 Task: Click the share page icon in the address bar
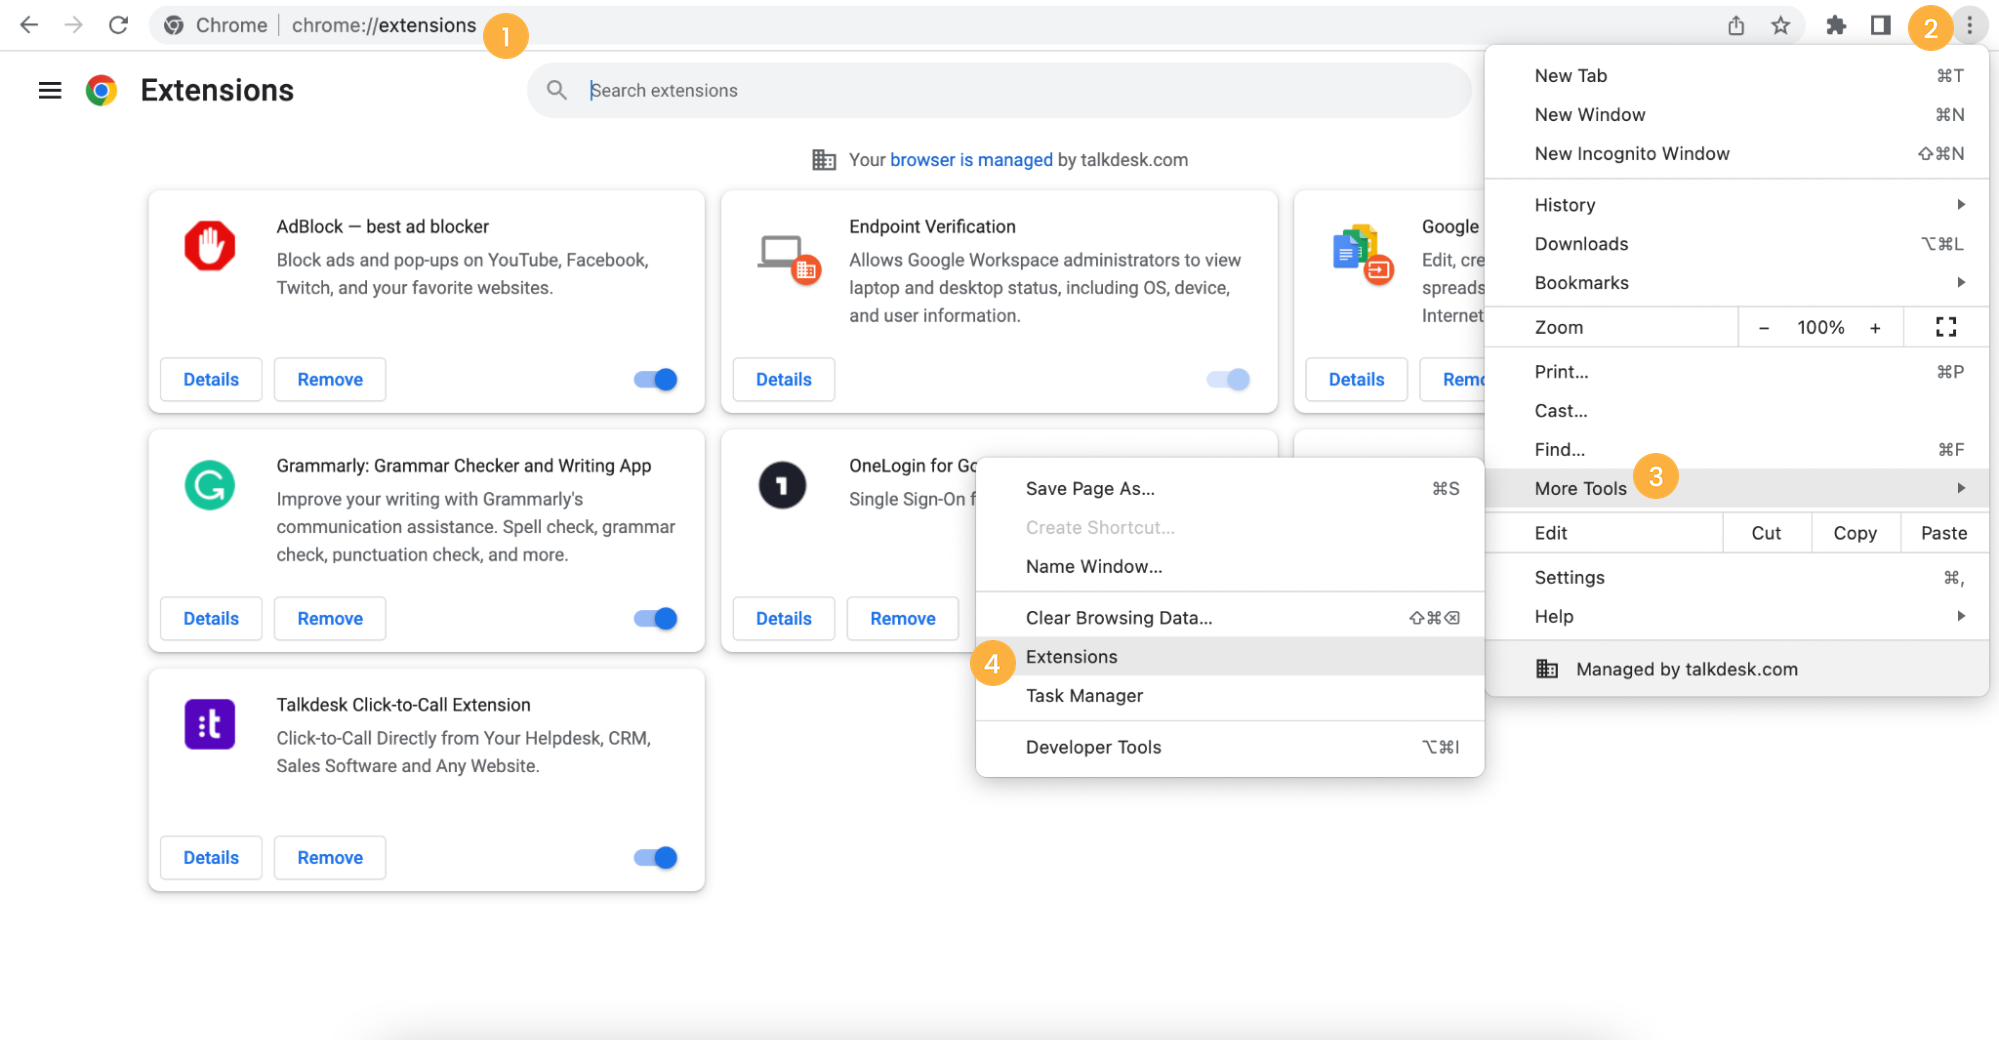(1736, 25)
